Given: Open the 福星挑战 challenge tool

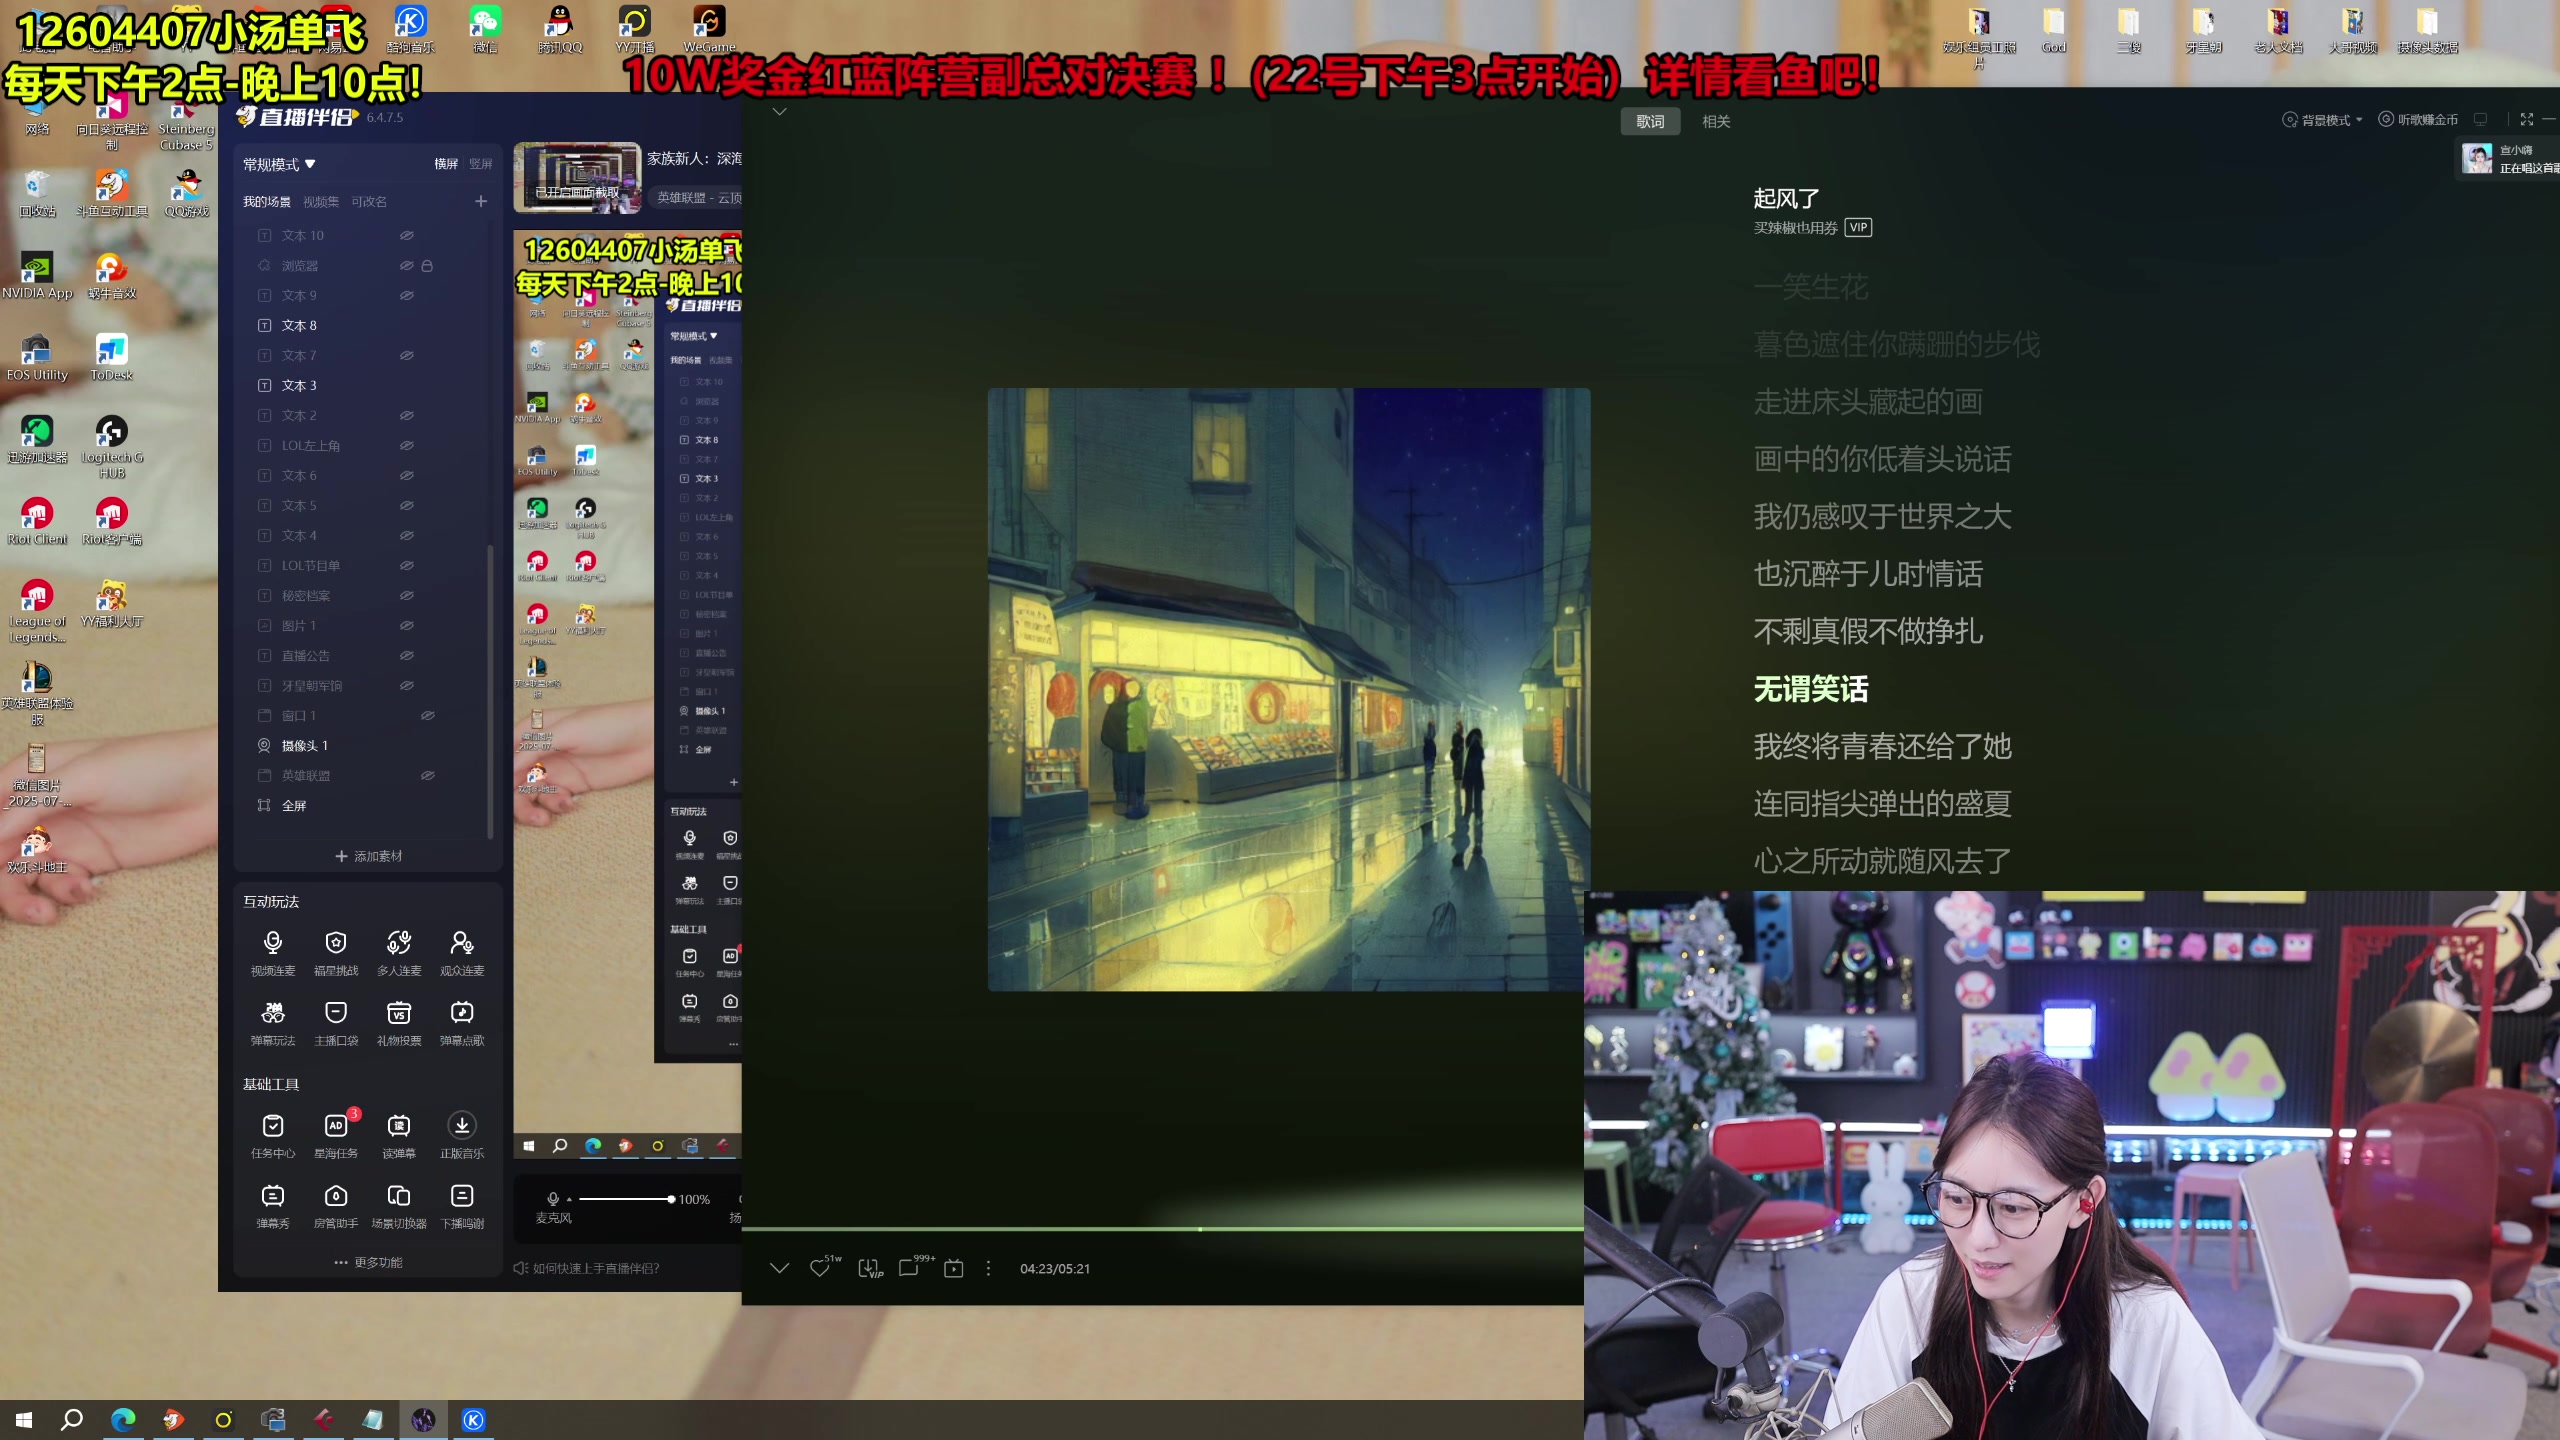Looking at the screenshot, I should [x=336, y=952].
